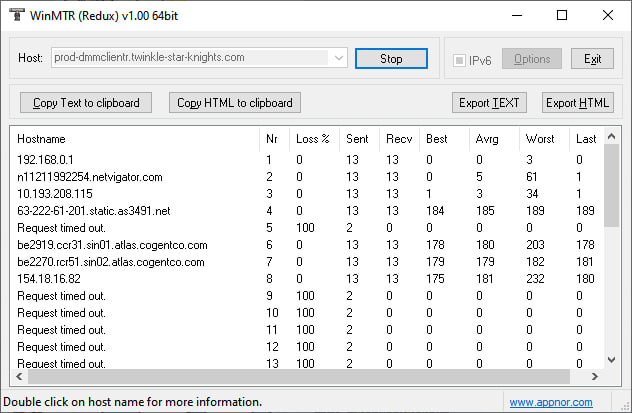Stop the running trace
Screen dimensions: 632x413
point(391,59)
